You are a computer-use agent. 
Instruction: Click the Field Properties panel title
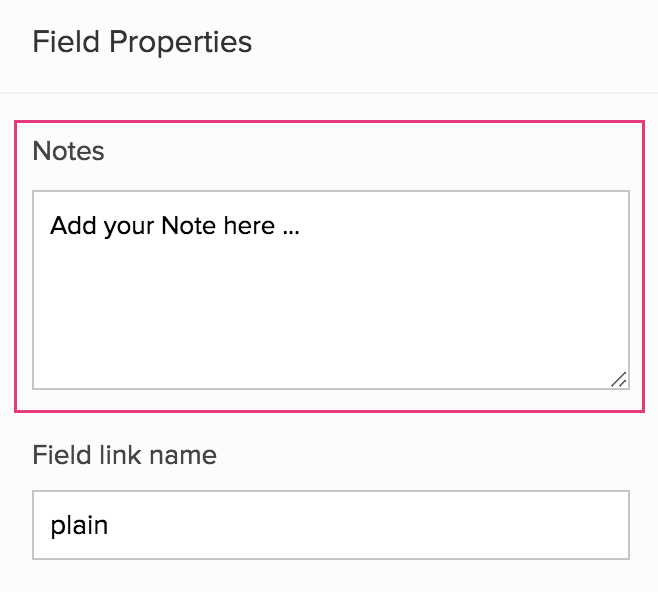pos(142,42)
